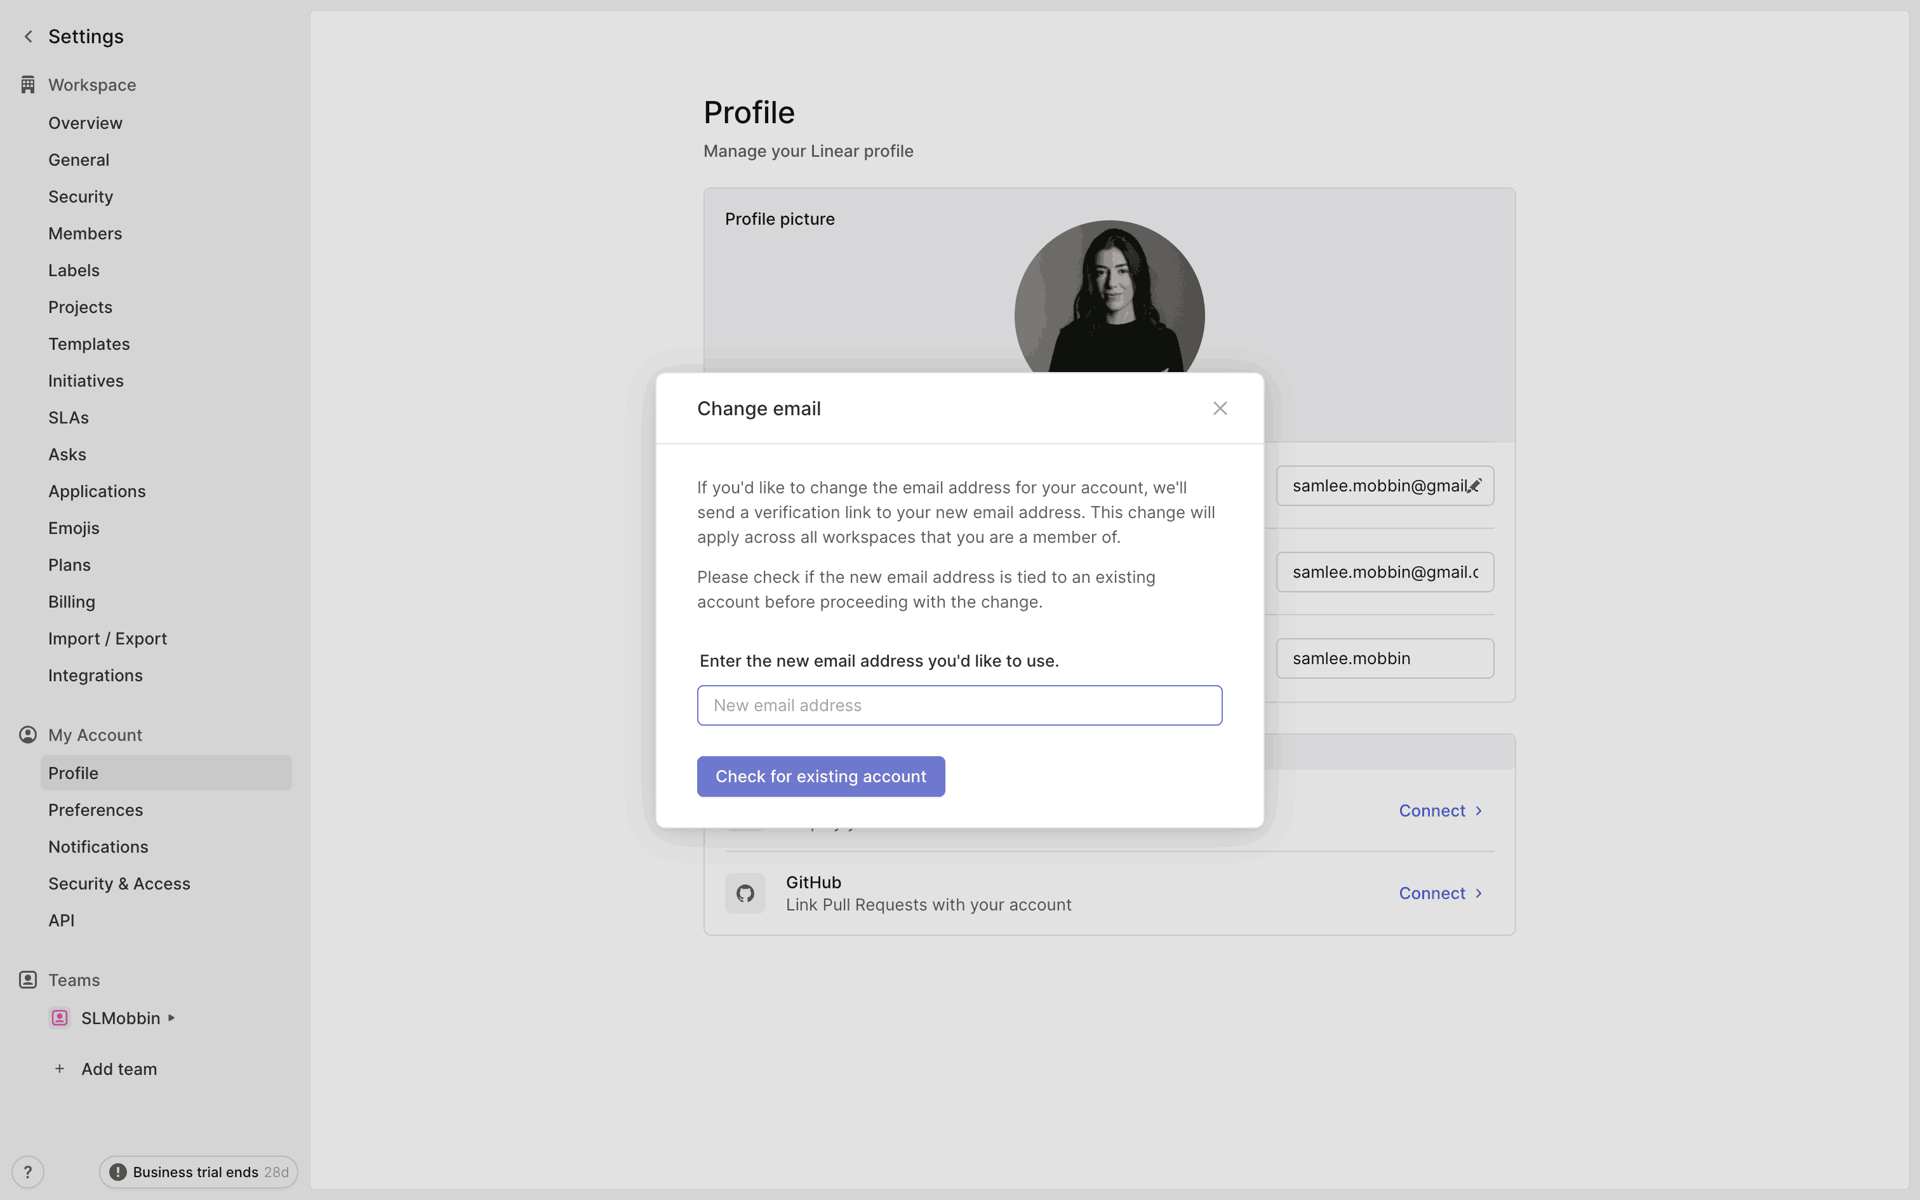The image size is (1920, 1200).
Task: Click the Change email dialog title
Action: pyautogui.click(x=759, y=409)
